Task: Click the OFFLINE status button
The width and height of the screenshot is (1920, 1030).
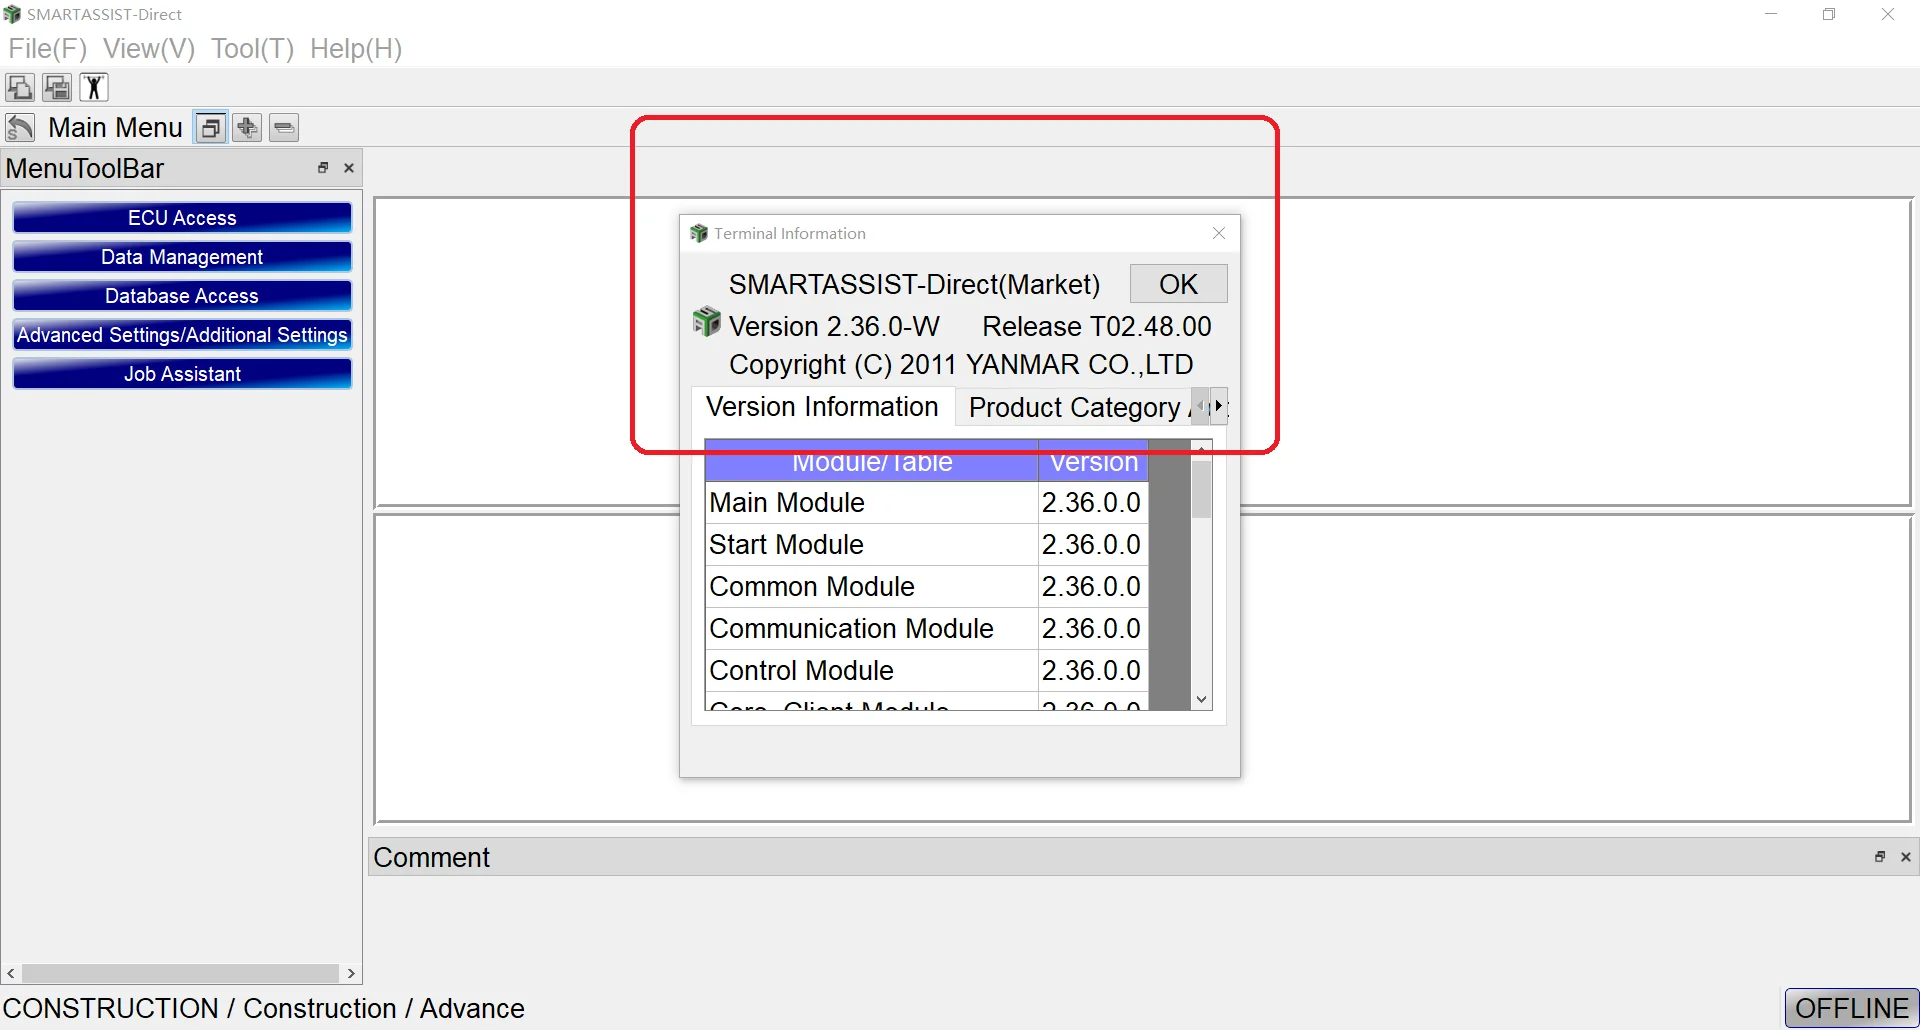Action: coord(1851,1008)
